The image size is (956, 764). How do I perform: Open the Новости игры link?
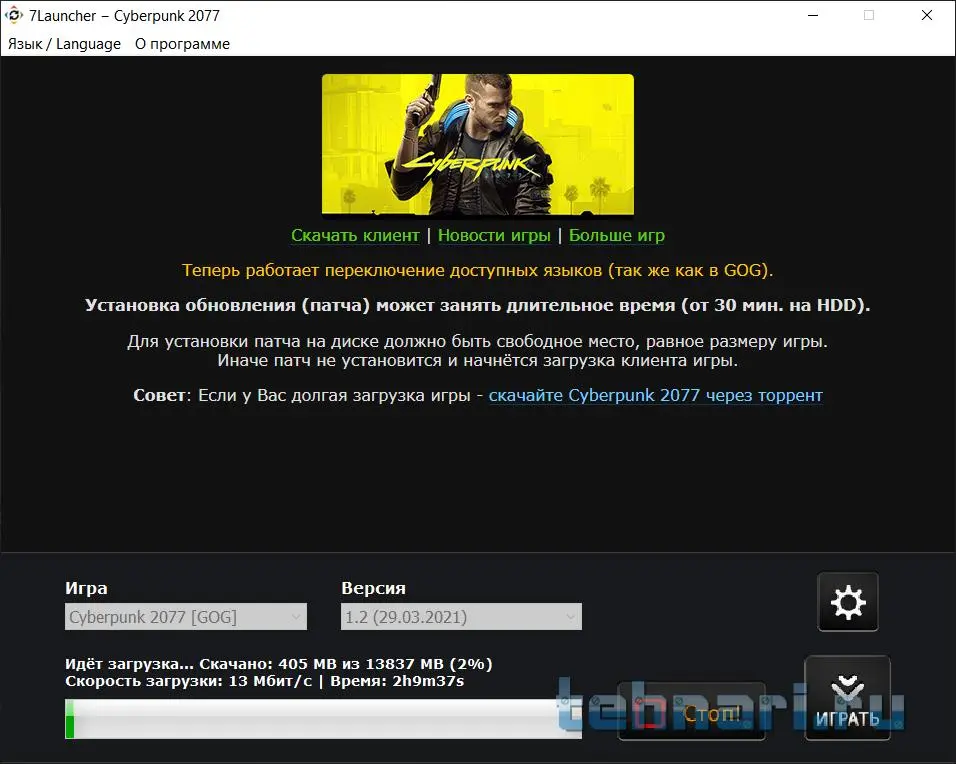click(494, 235)
